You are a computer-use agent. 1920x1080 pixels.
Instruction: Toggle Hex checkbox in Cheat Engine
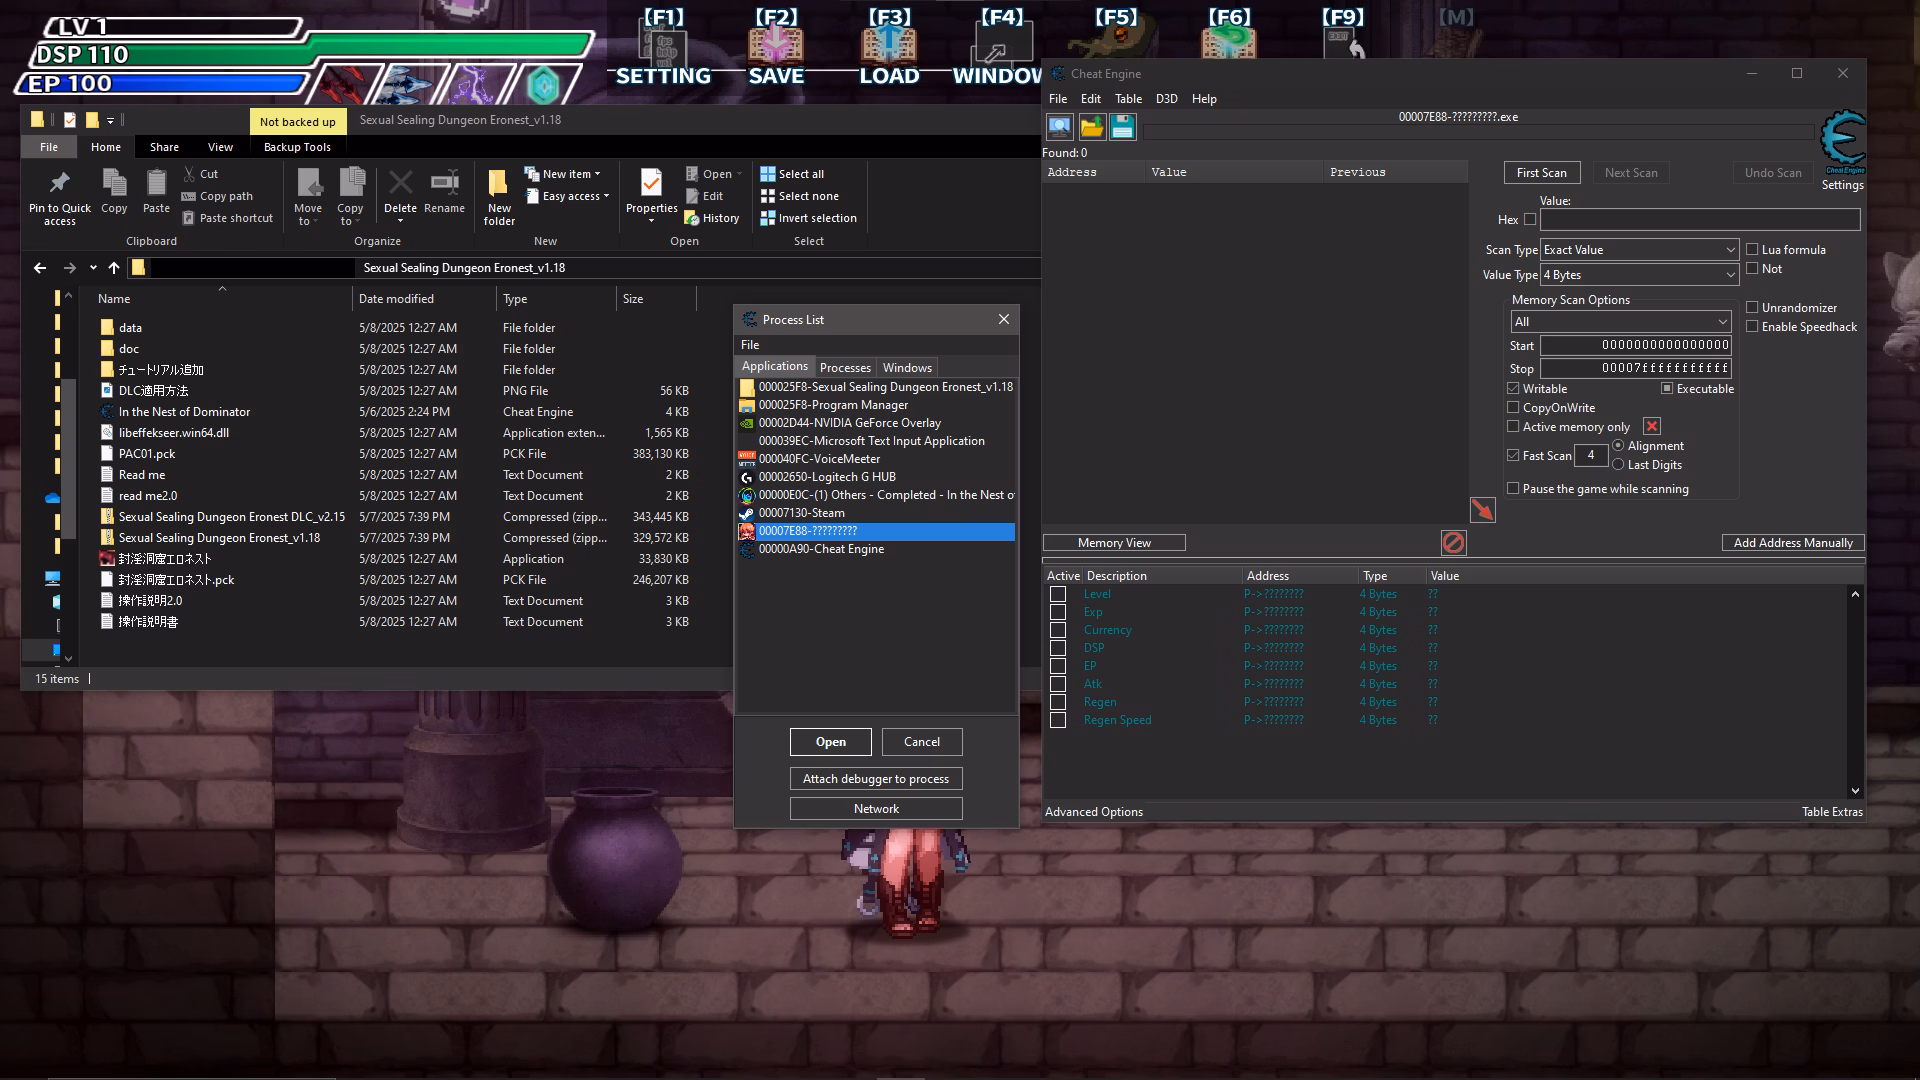click(x=1530, y=220)
